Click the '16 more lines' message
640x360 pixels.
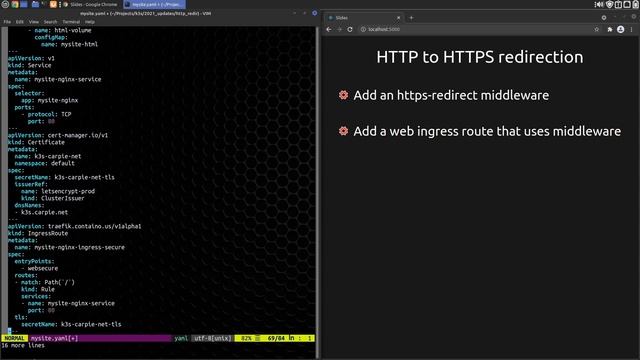click(x=23, y=346)
